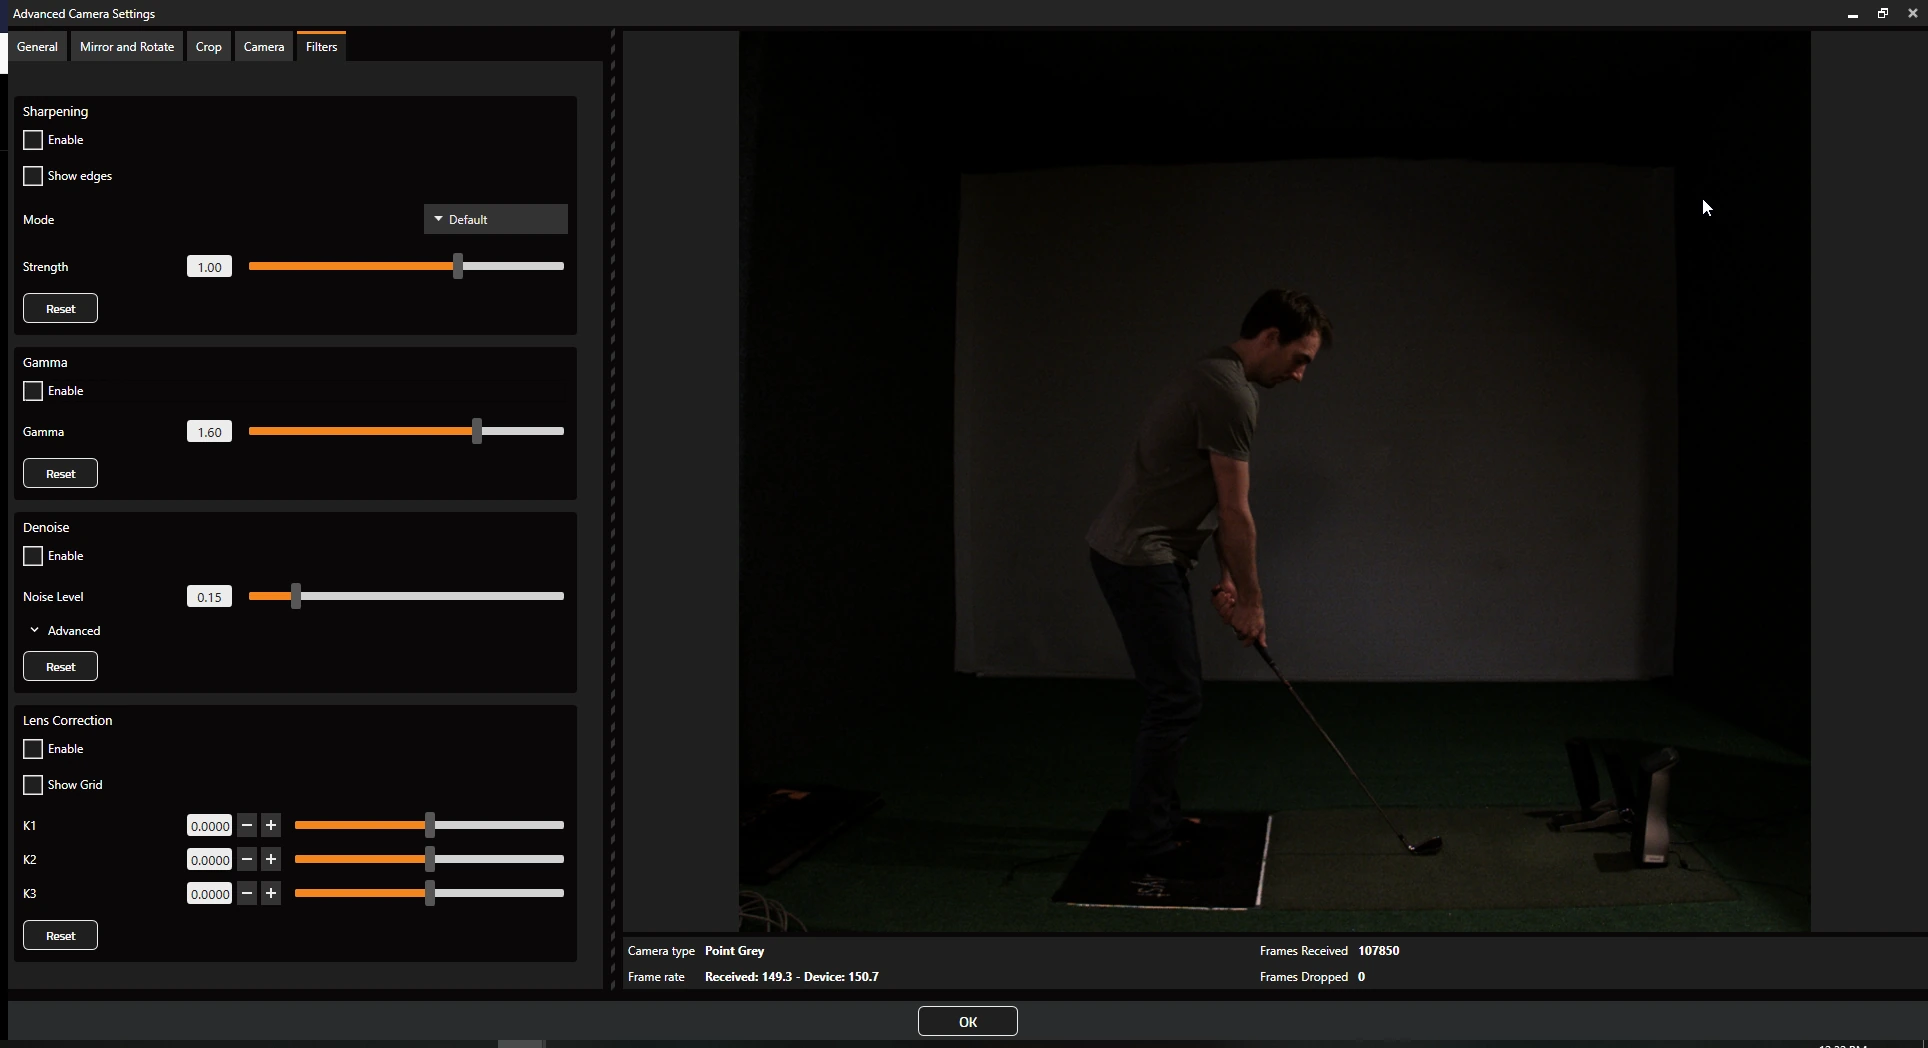Open the sharpening Mode dropdown
1928x1048 pixels.
point(496,219)
